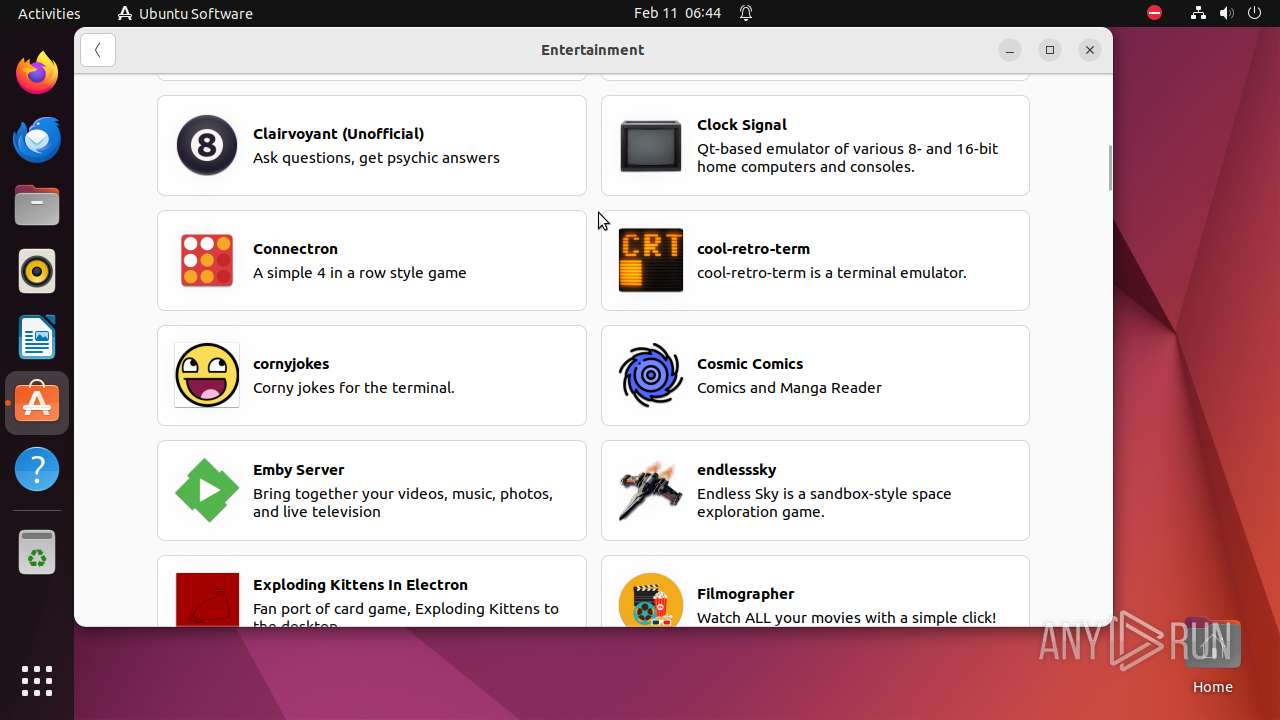Screen dimensions: 1280x720
Task: Open the Files manager from the dock
Action: [x=37, y=205]
